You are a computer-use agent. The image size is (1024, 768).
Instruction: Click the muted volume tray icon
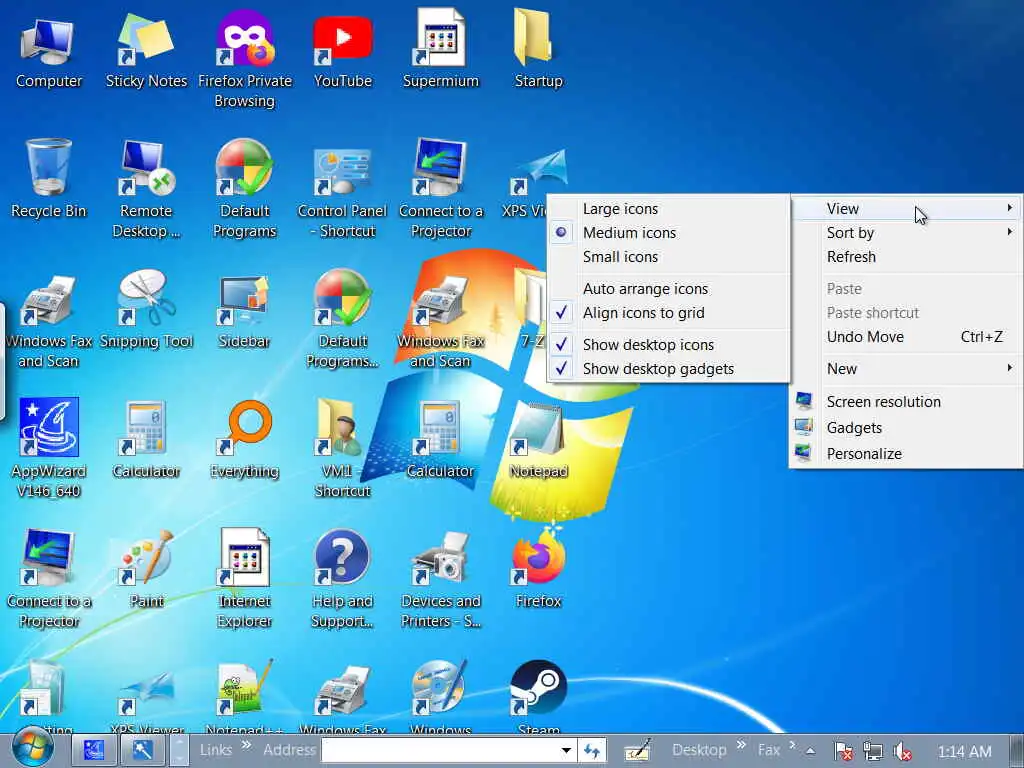(x=903, y=752)
